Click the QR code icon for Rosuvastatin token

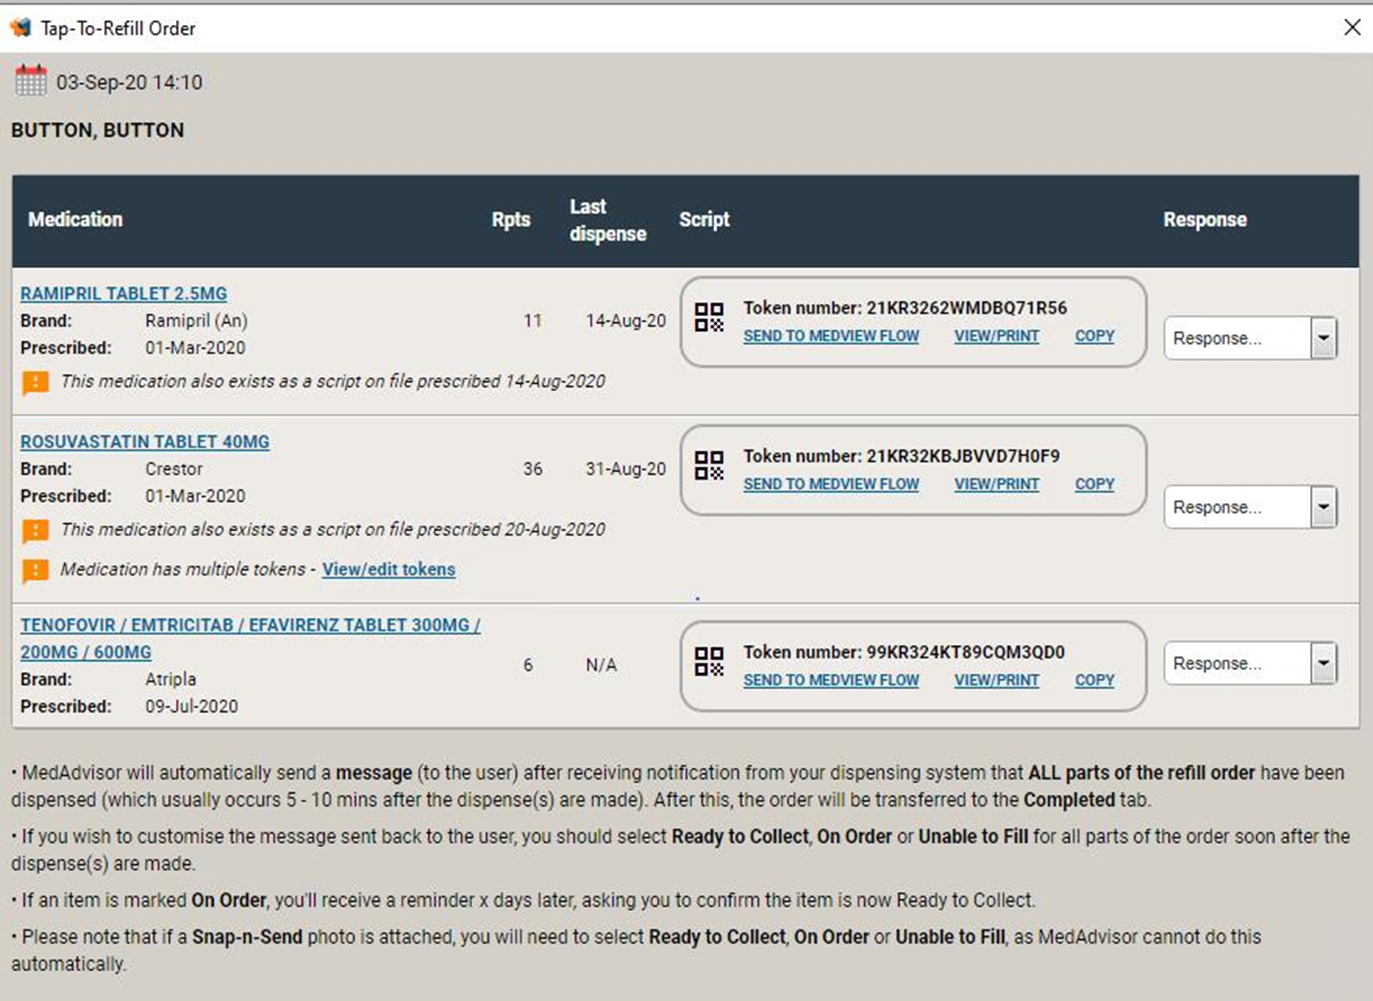point(709,466)
